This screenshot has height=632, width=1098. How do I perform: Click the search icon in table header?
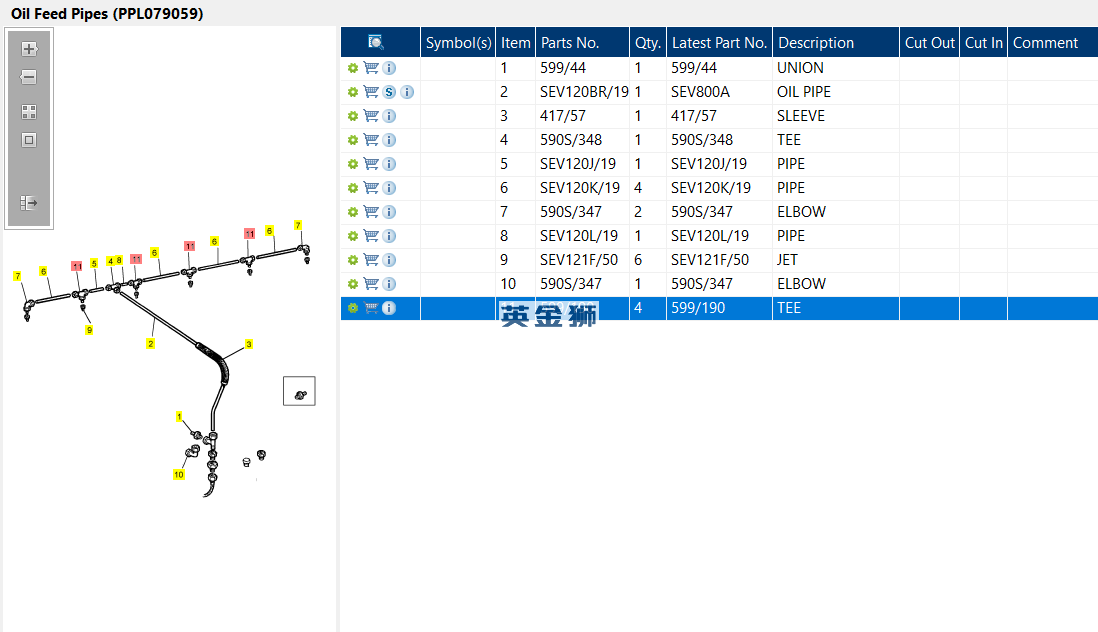point(376,42)
